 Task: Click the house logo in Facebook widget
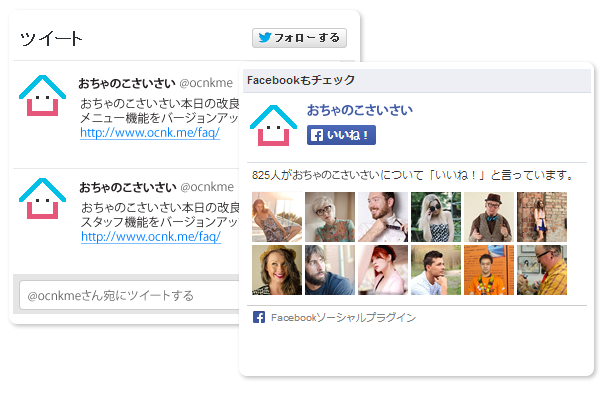273,126
